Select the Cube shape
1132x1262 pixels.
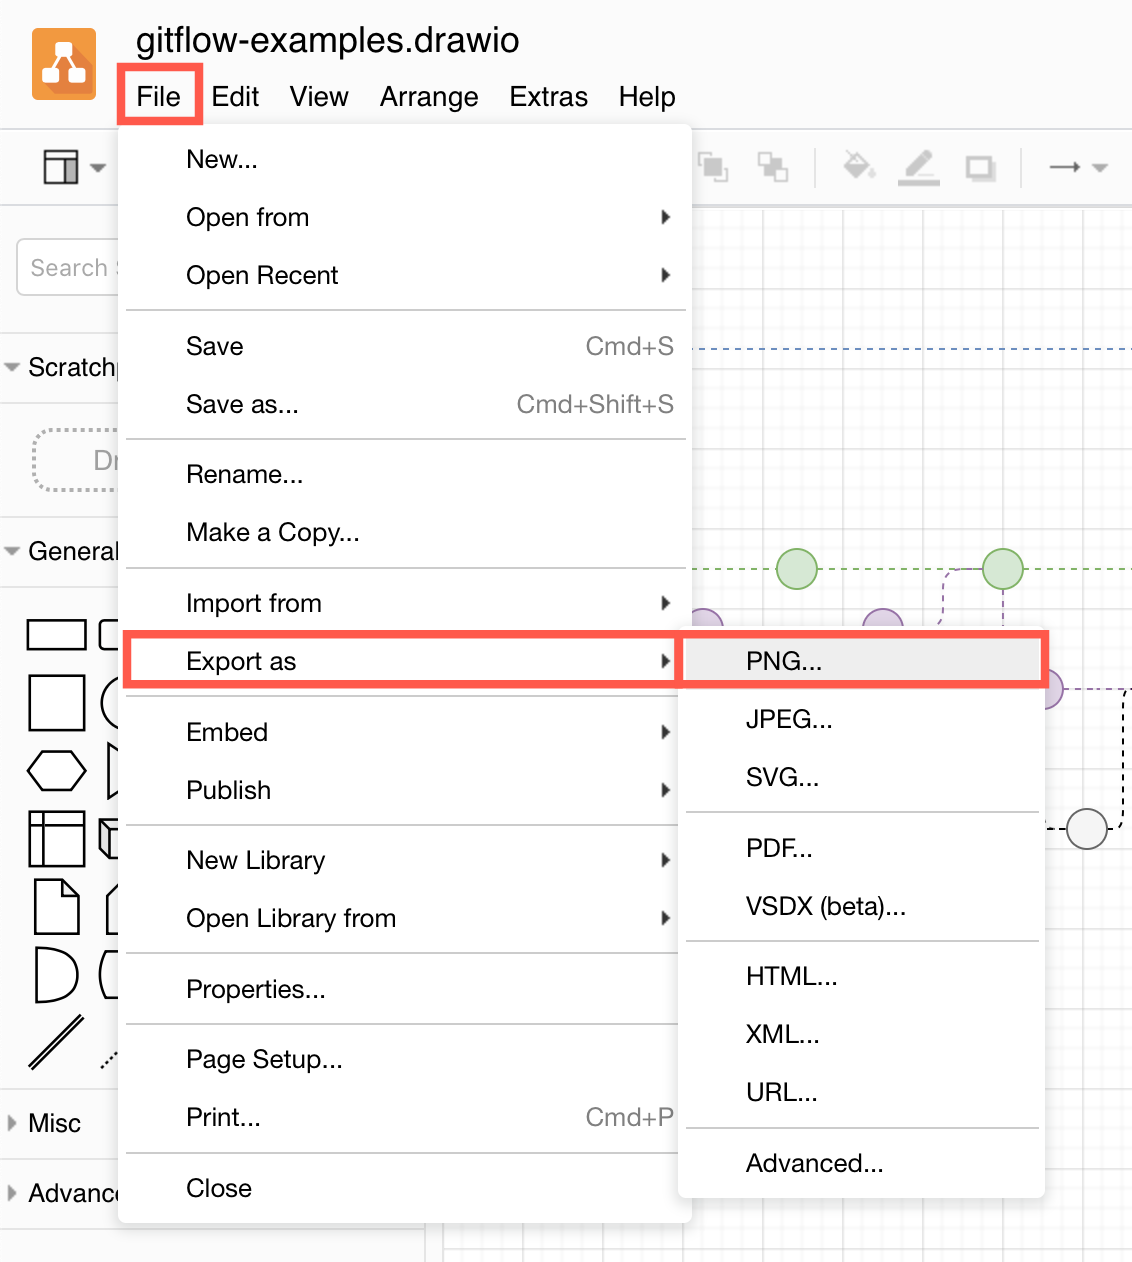(110, 839)
